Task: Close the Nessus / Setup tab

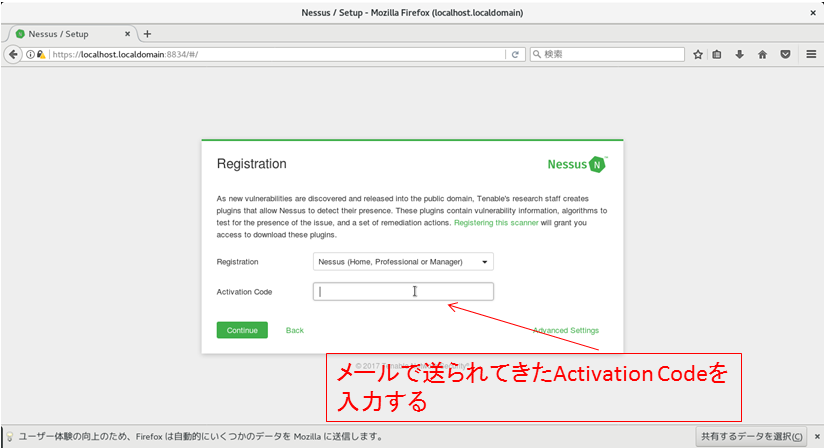Action: tap(127, 34)
